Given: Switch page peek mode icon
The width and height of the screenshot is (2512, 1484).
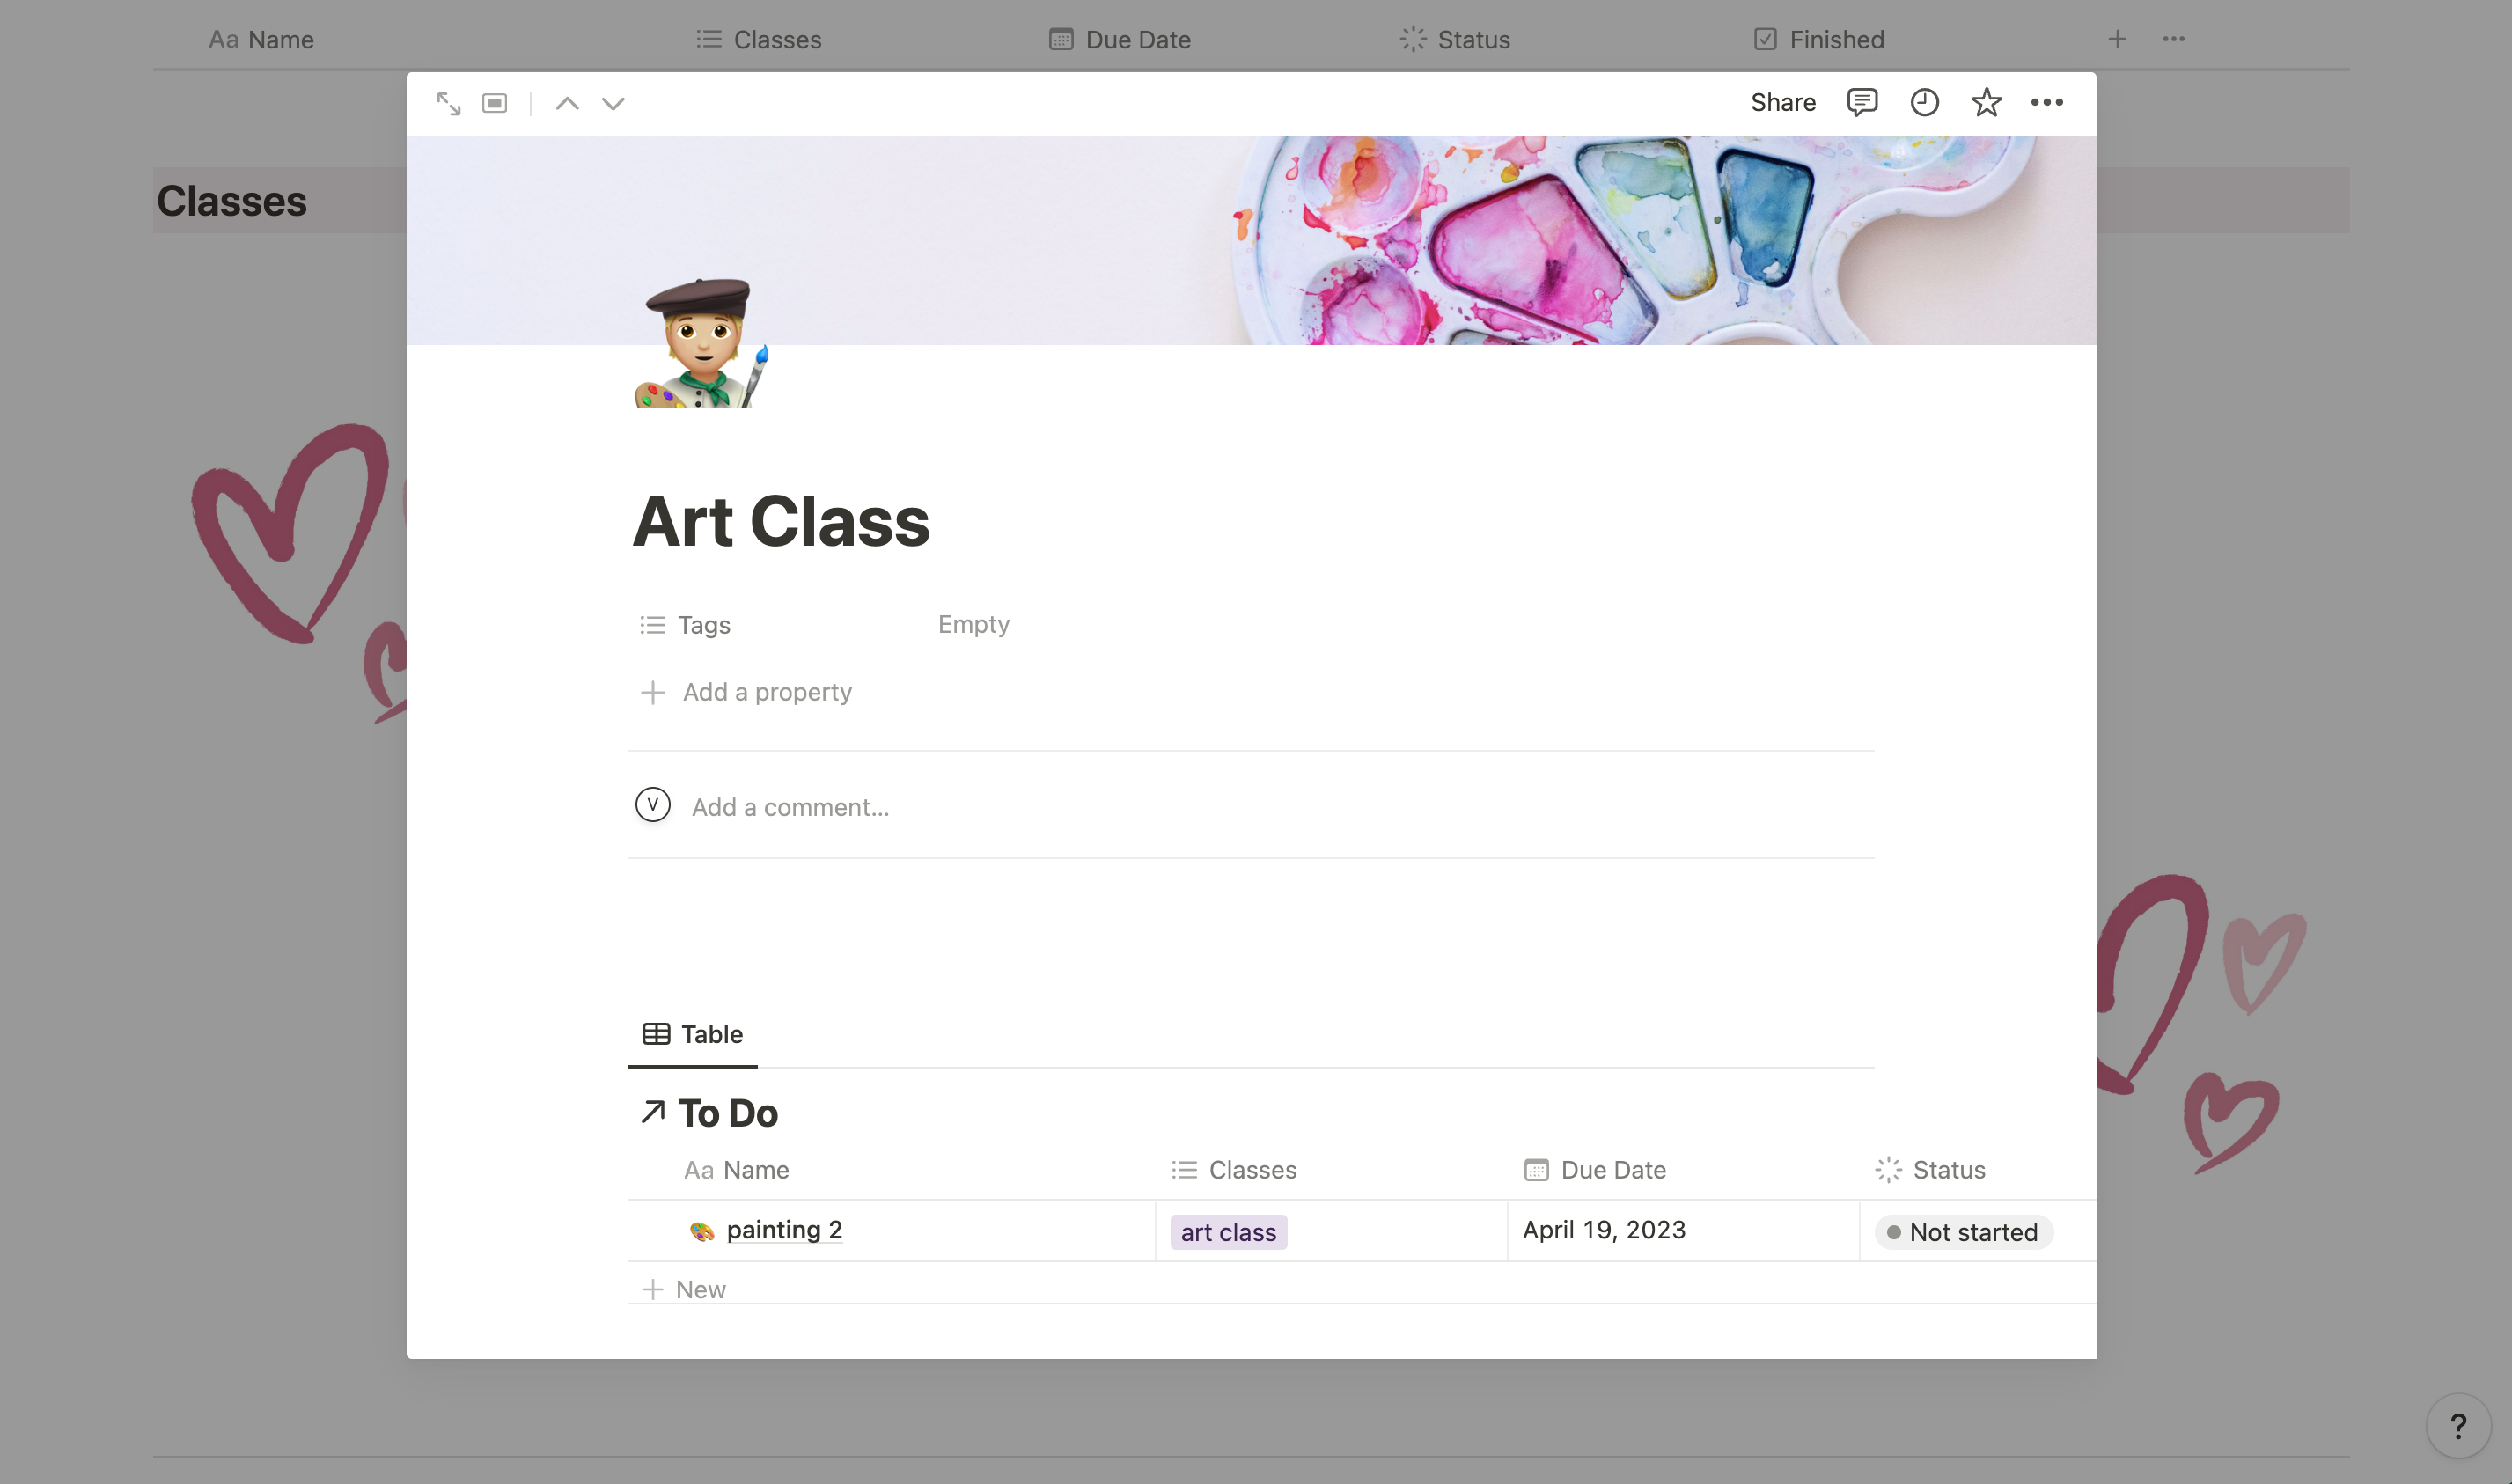Looking at the screenshot, I should (x=495, y=103).
